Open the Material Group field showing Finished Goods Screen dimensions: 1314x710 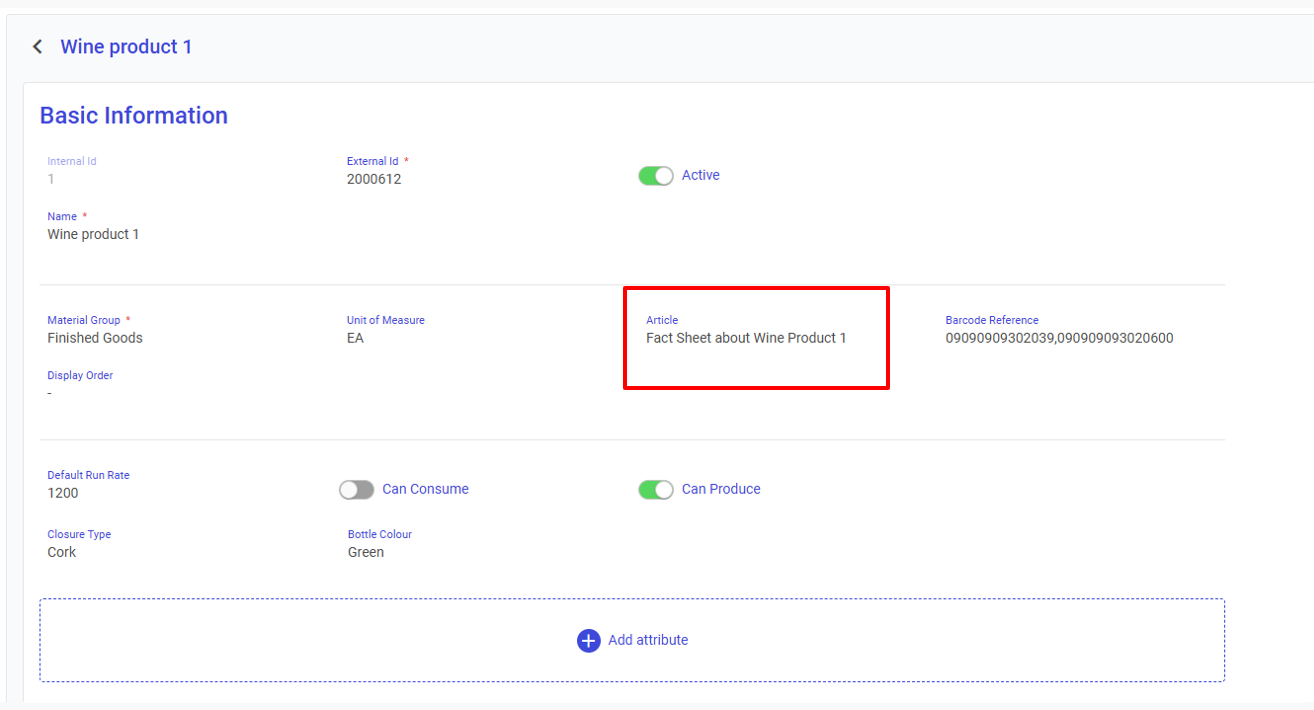point(95,338)
